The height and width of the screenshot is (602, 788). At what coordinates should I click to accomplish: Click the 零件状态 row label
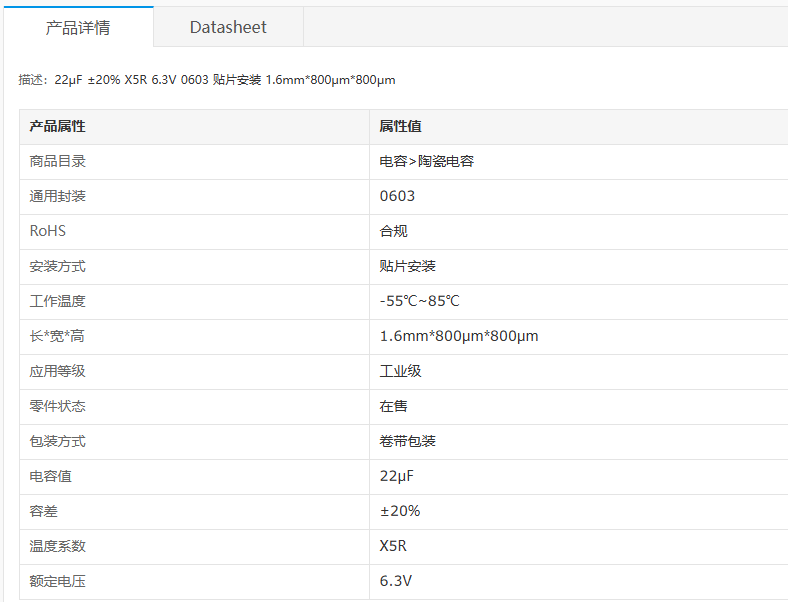[x=57, y=406]
